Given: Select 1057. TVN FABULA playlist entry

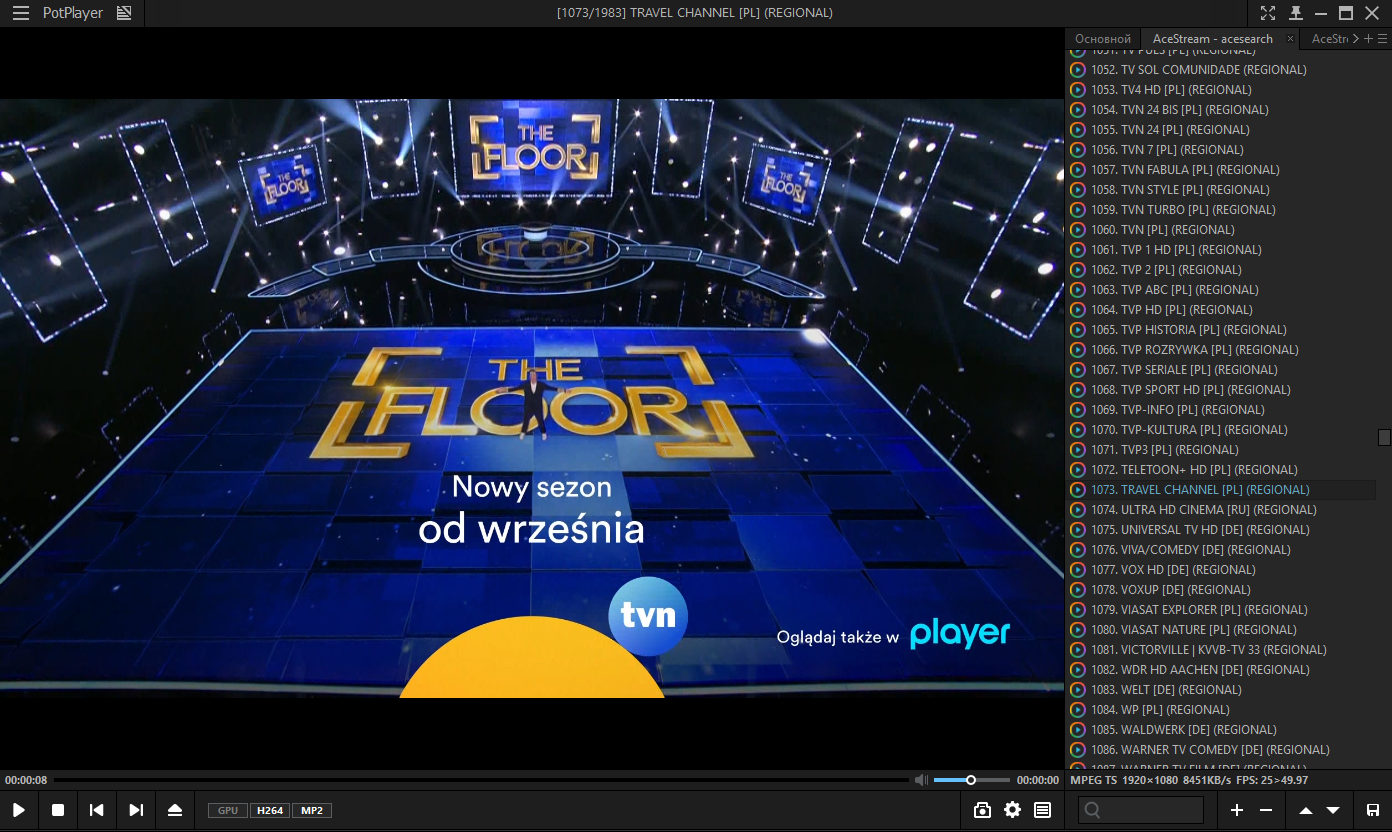Looking at the screenshot, I should (x=1221, y=170).
